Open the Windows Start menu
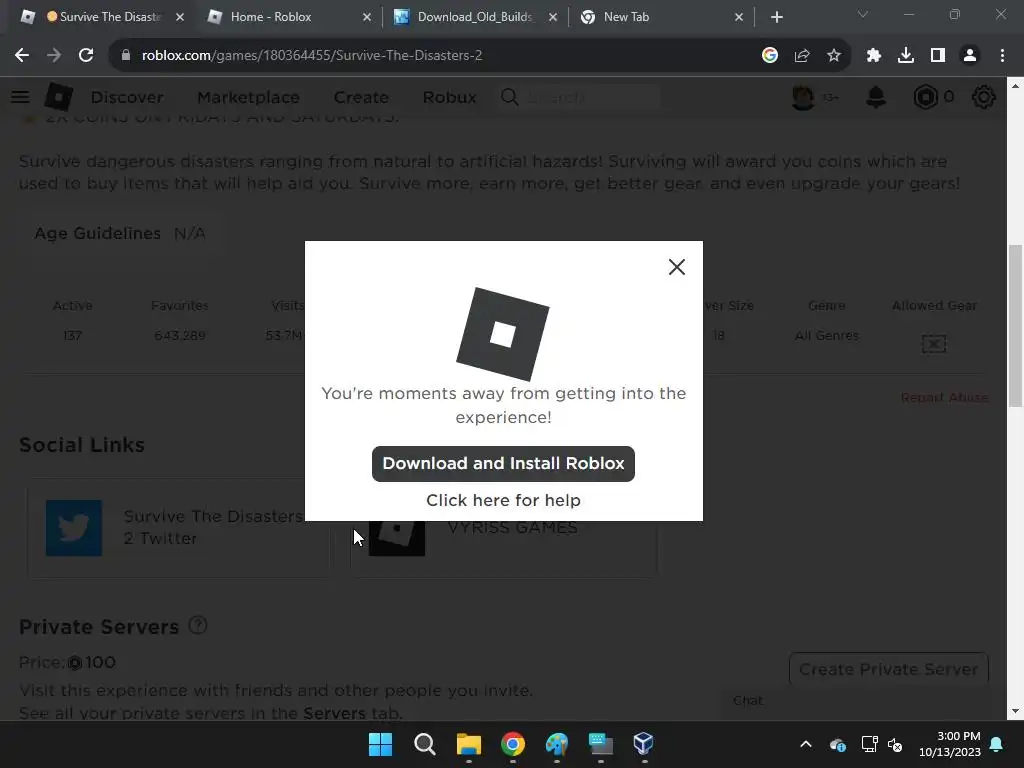This screenshot has height=768, width=1024. (381, 744)
